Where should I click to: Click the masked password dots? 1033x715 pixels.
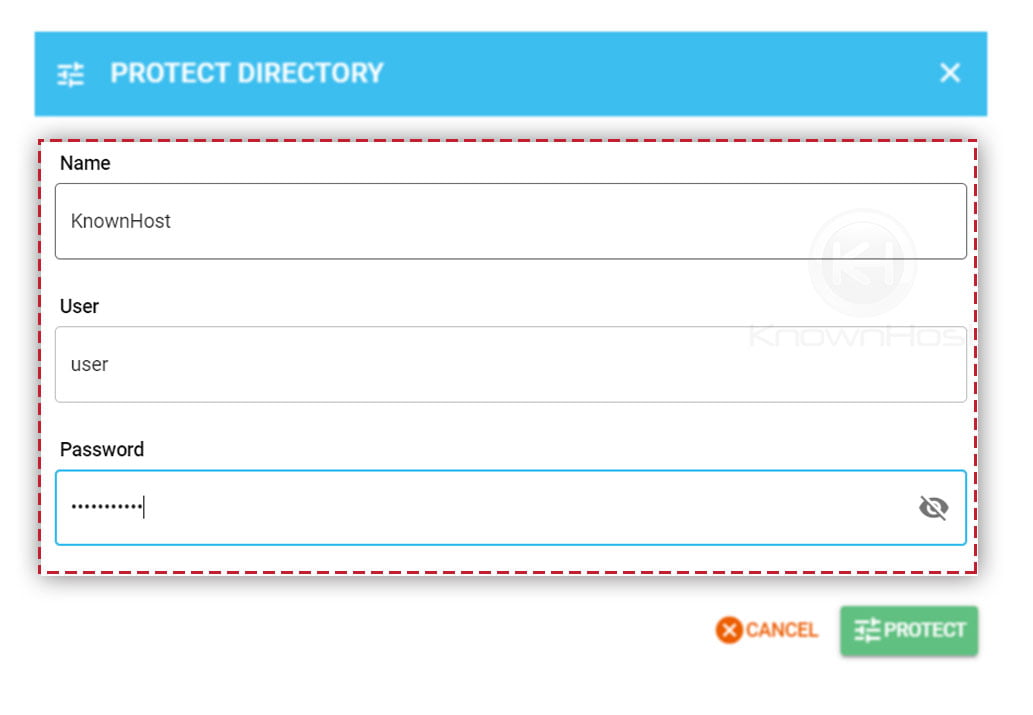[x=107, y=507]
